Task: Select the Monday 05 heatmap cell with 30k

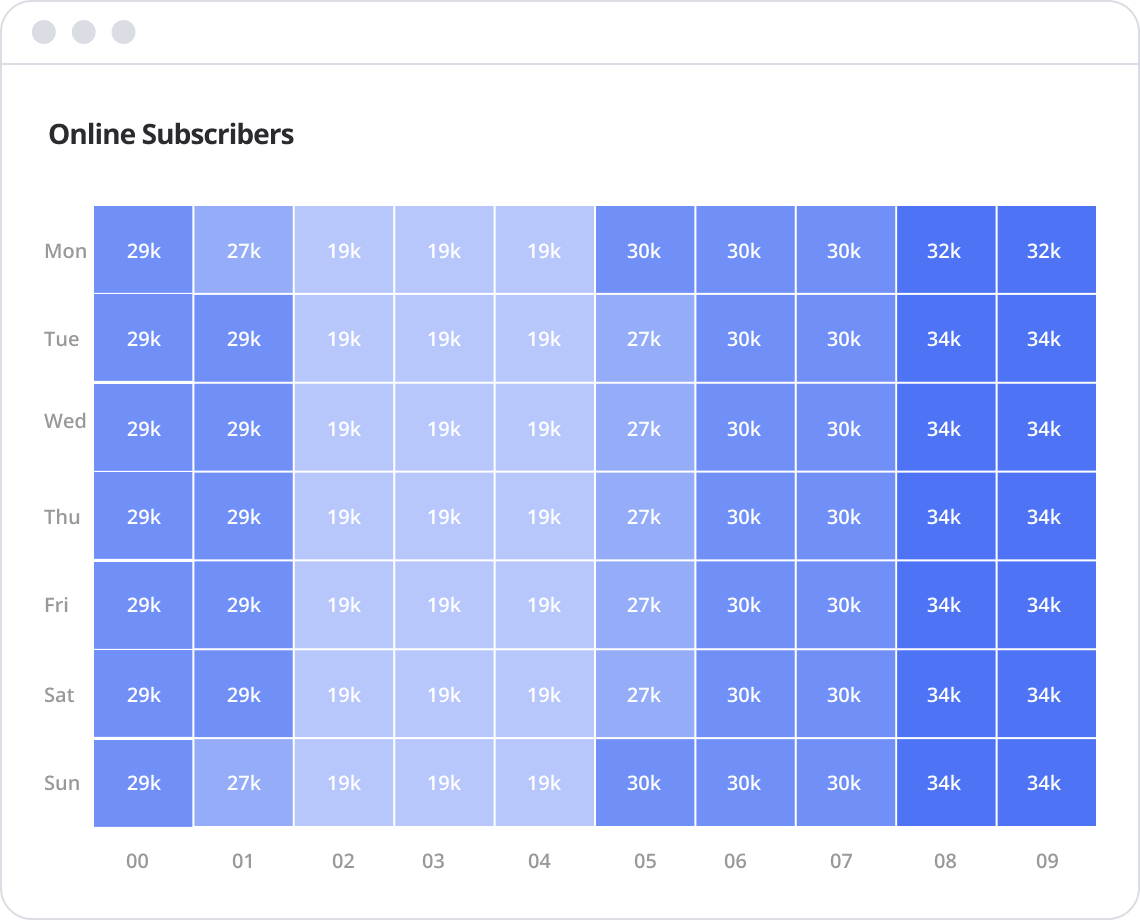Action: coord(645,250)
